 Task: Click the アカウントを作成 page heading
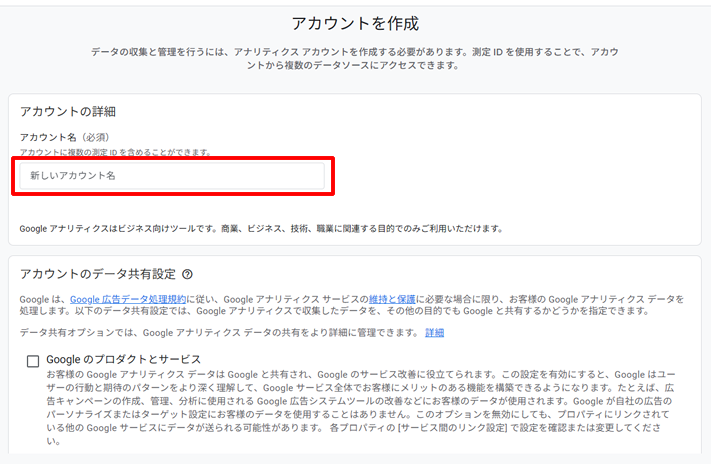coord(355,22)
